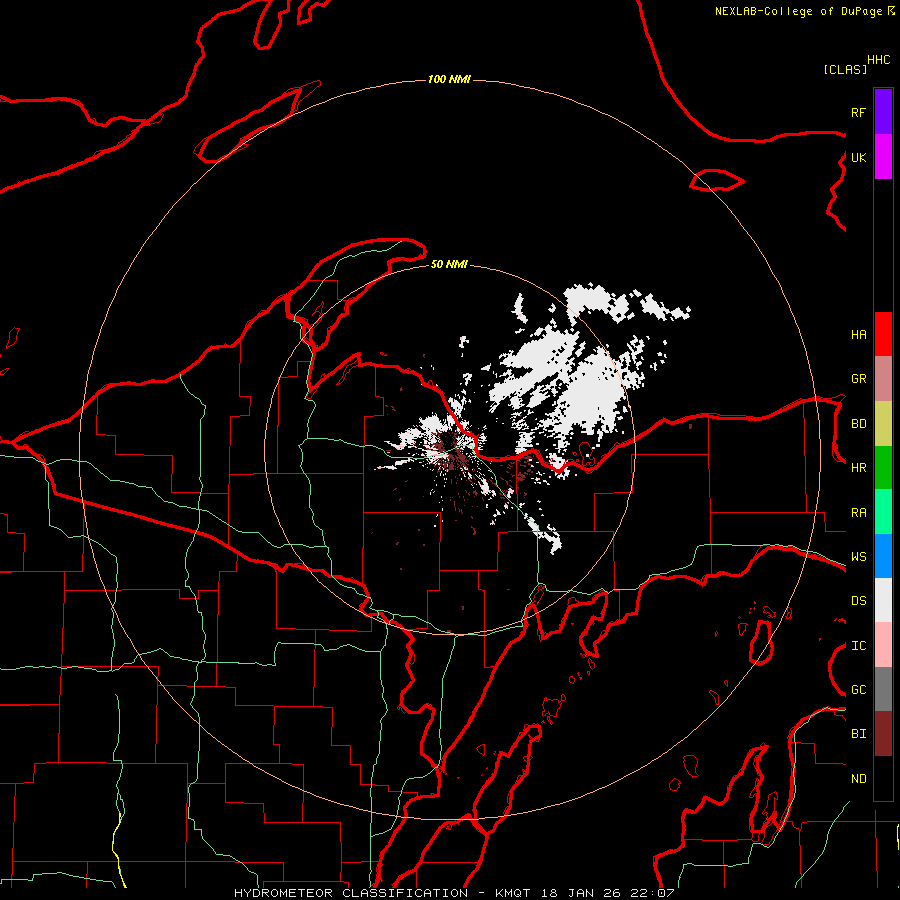
Task: Select the IC pink legend swatch
Action: point(883,645)
